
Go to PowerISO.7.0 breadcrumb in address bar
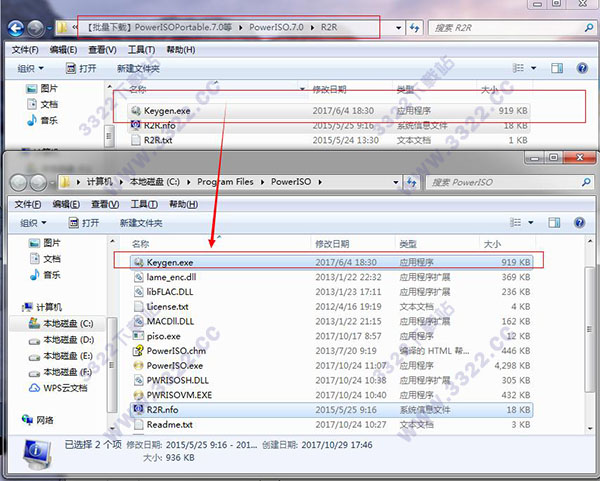276,28
